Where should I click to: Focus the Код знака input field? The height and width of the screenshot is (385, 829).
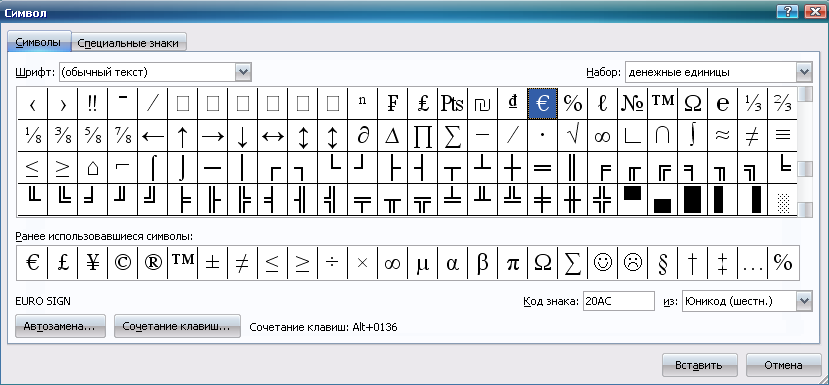tap(619, 301)
